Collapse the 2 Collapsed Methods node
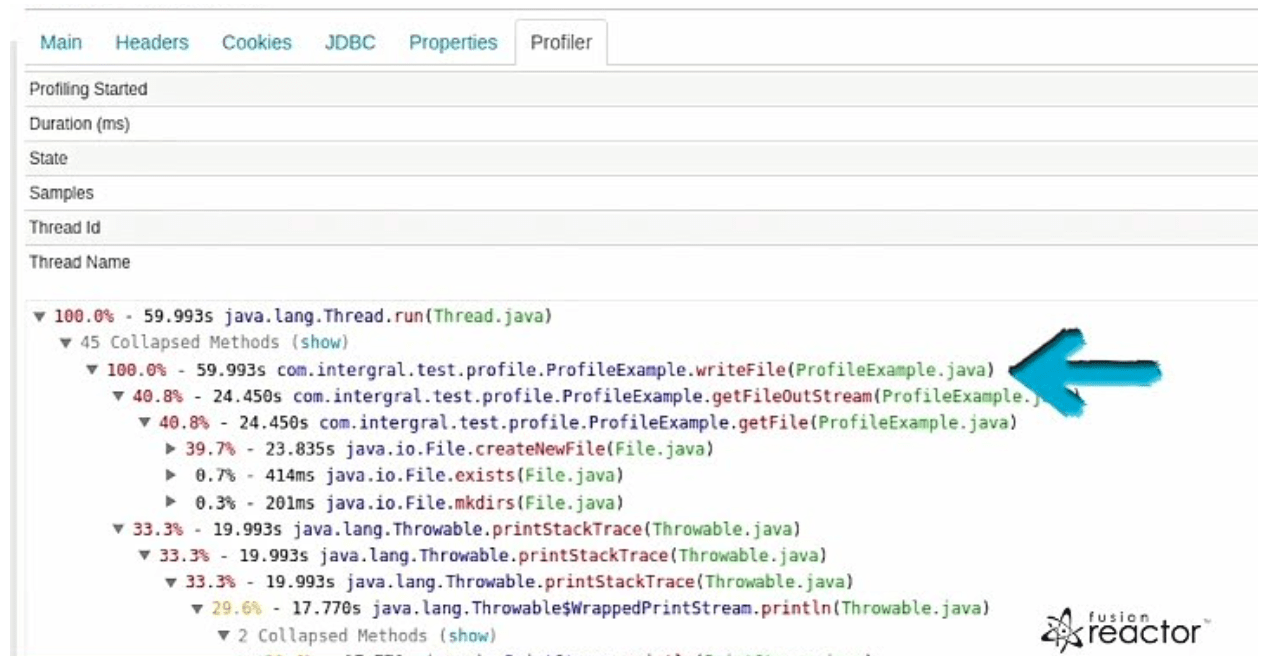This screenshot has height=672, width=1270. click(x=224, y=636)
